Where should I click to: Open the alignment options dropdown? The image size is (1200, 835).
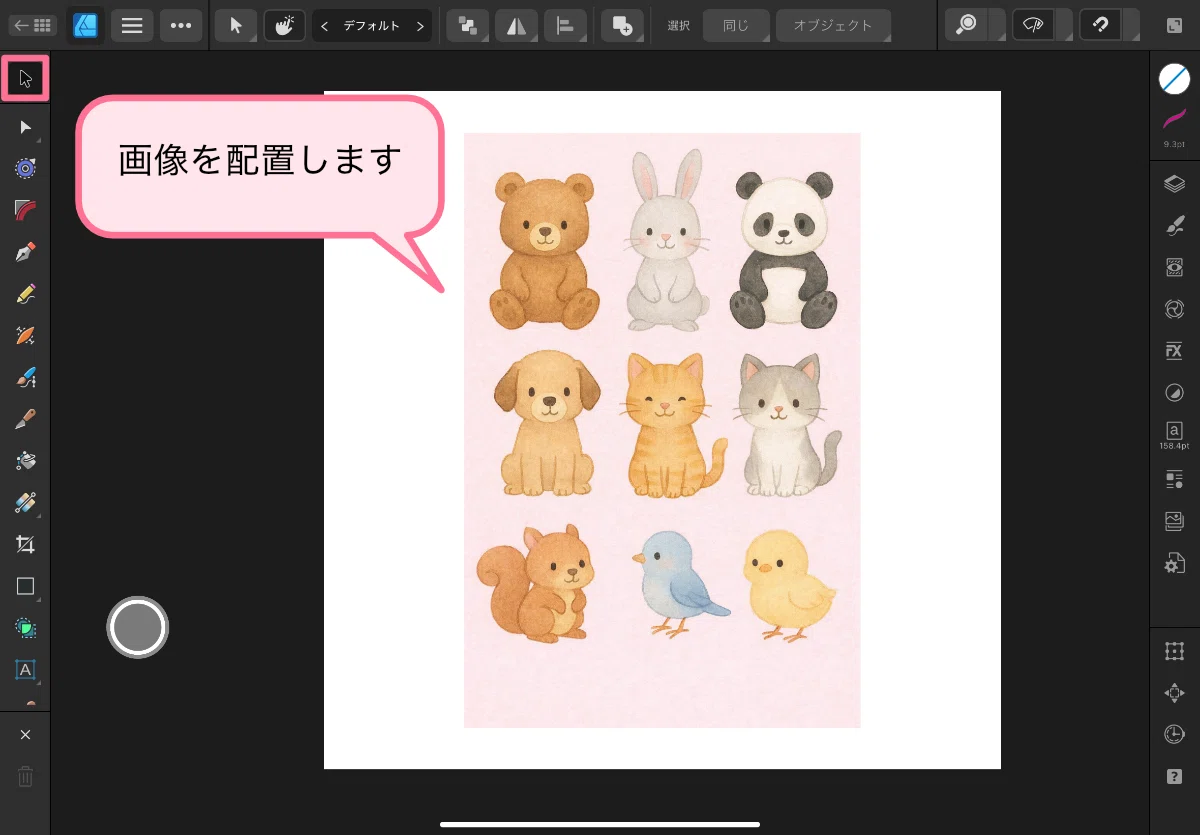coord(566,26)
